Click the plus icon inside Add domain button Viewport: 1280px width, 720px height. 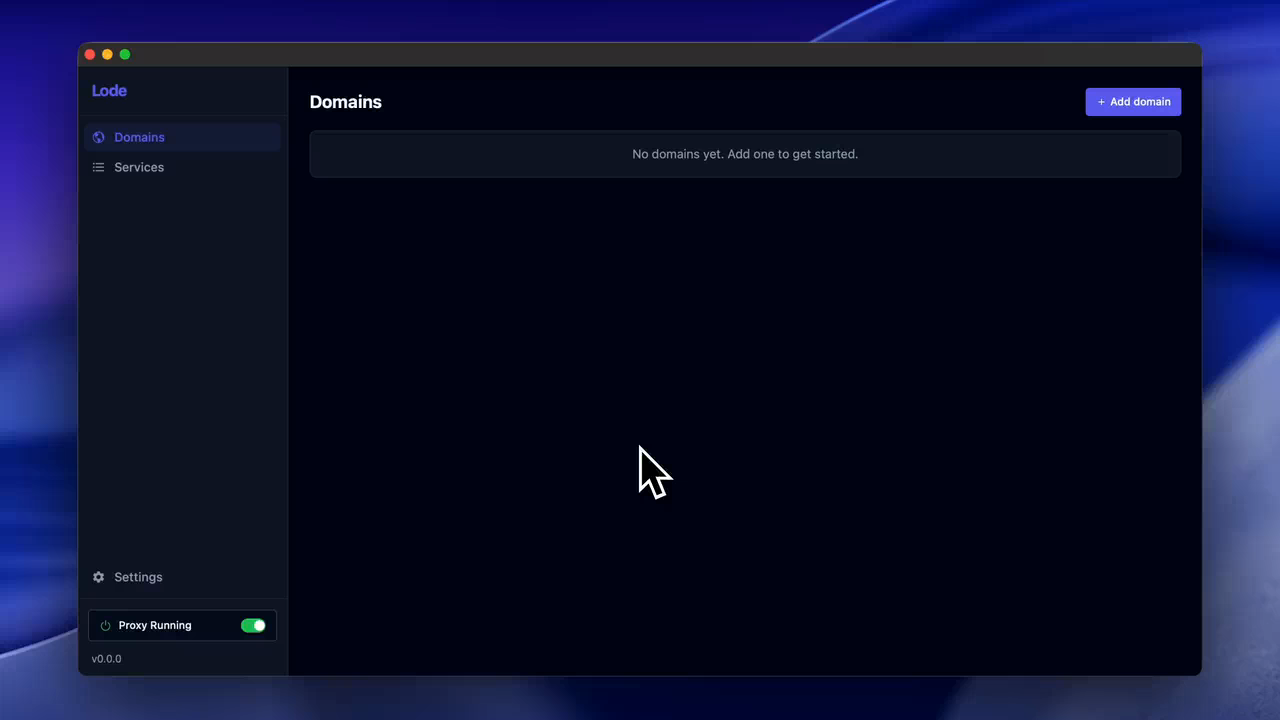[x=1101, y=101]
